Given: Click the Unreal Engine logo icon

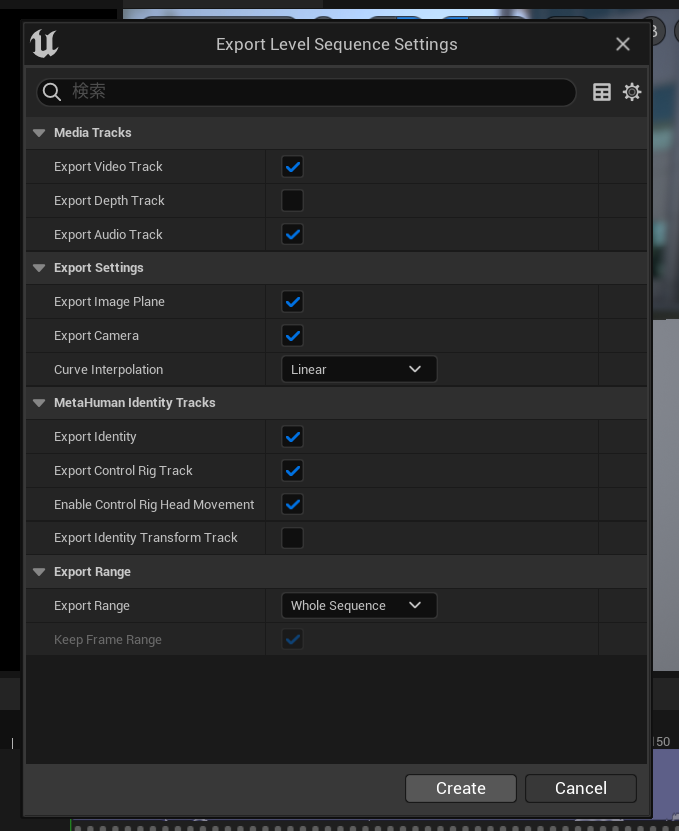Looking at the screenshot, I should click(x=44, y=44).
